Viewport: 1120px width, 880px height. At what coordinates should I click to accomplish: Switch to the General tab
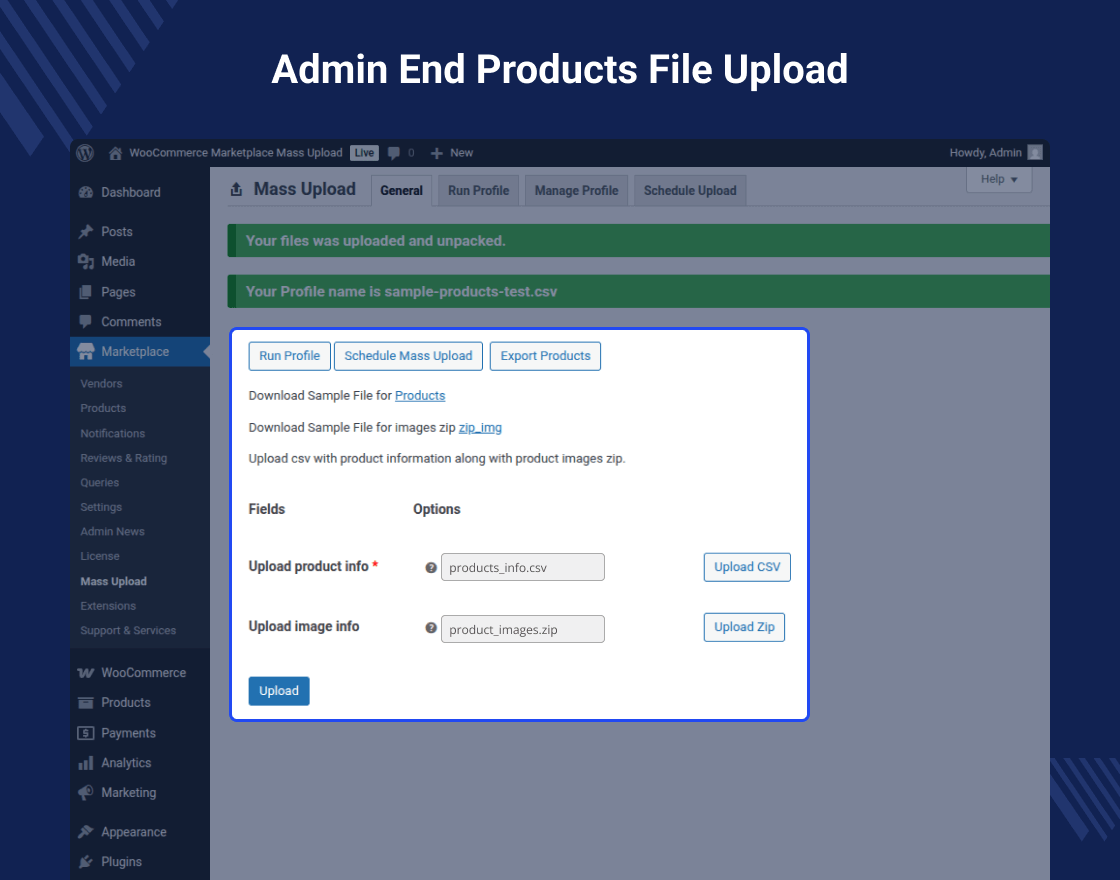tap(401, 191)
